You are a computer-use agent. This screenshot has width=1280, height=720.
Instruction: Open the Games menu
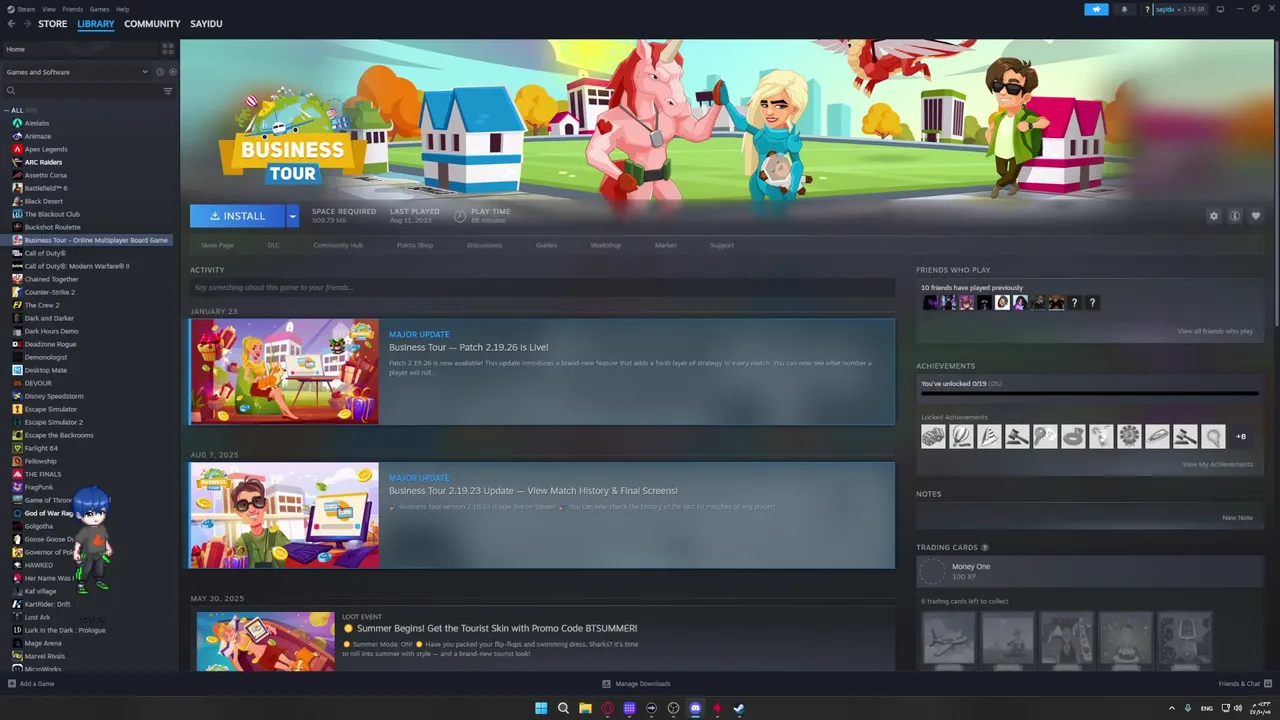(x=99, y=9)
